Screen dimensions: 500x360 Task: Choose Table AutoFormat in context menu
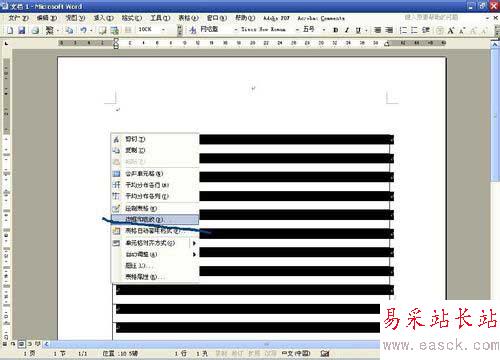pyautogui.click(x=155, y=231)
